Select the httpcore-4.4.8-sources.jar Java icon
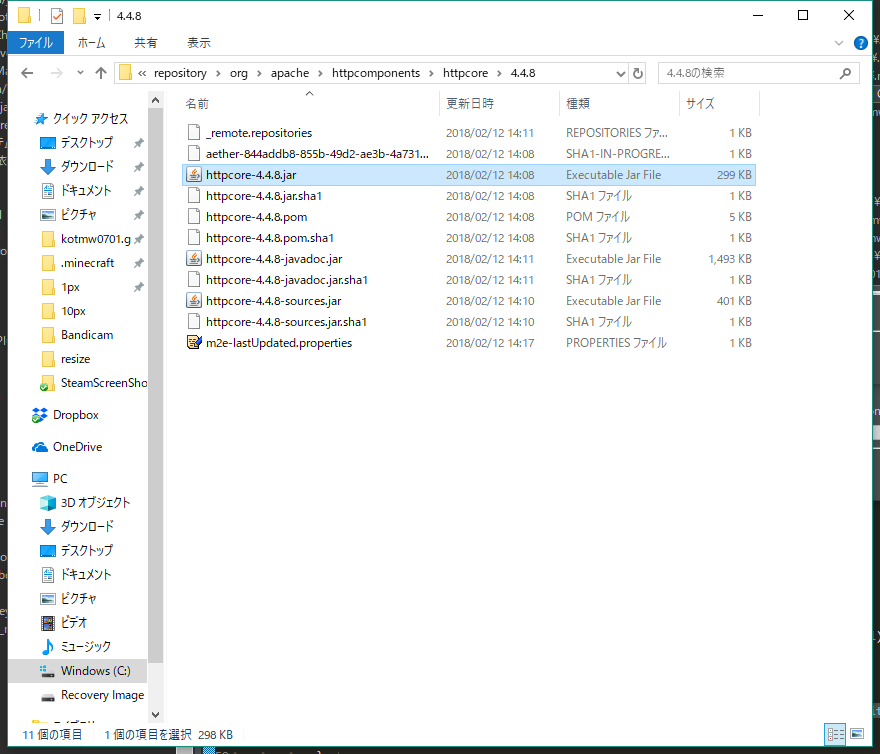 (194, 301)
